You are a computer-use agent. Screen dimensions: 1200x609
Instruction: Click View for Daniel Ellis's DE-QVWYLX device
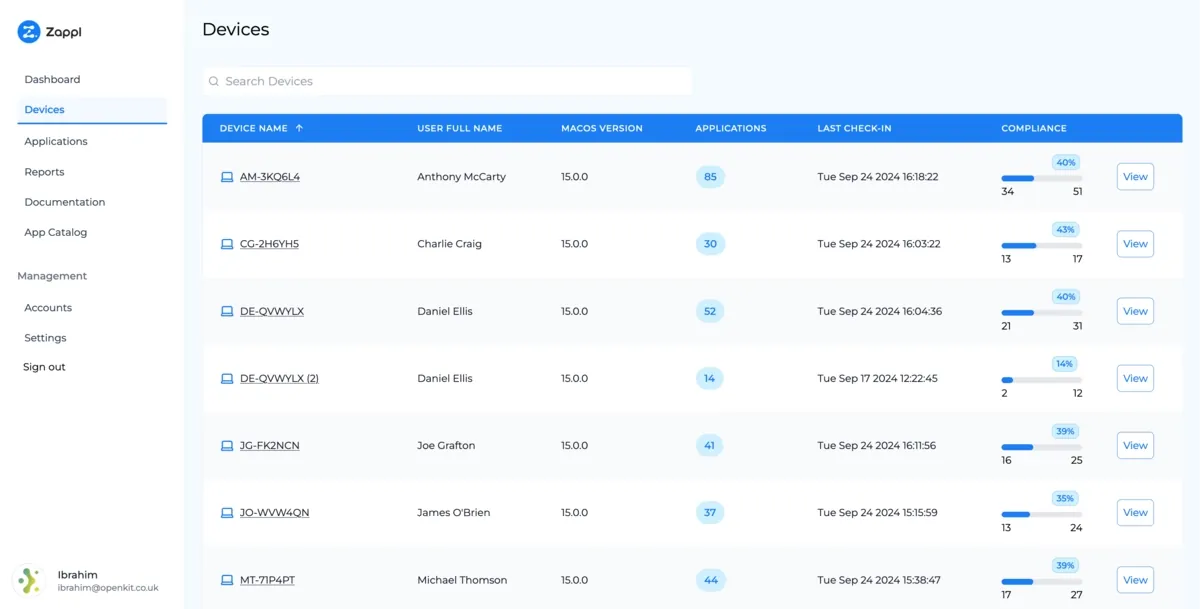coord(1134,311)
